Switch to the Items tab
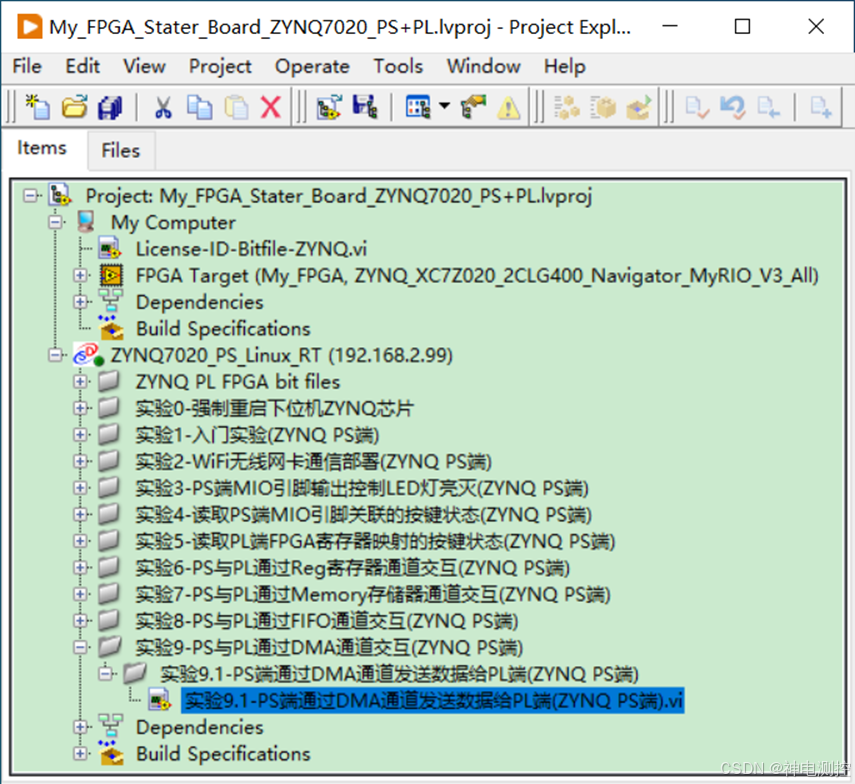This screenshot has height=784, width=855. (42, 148)
